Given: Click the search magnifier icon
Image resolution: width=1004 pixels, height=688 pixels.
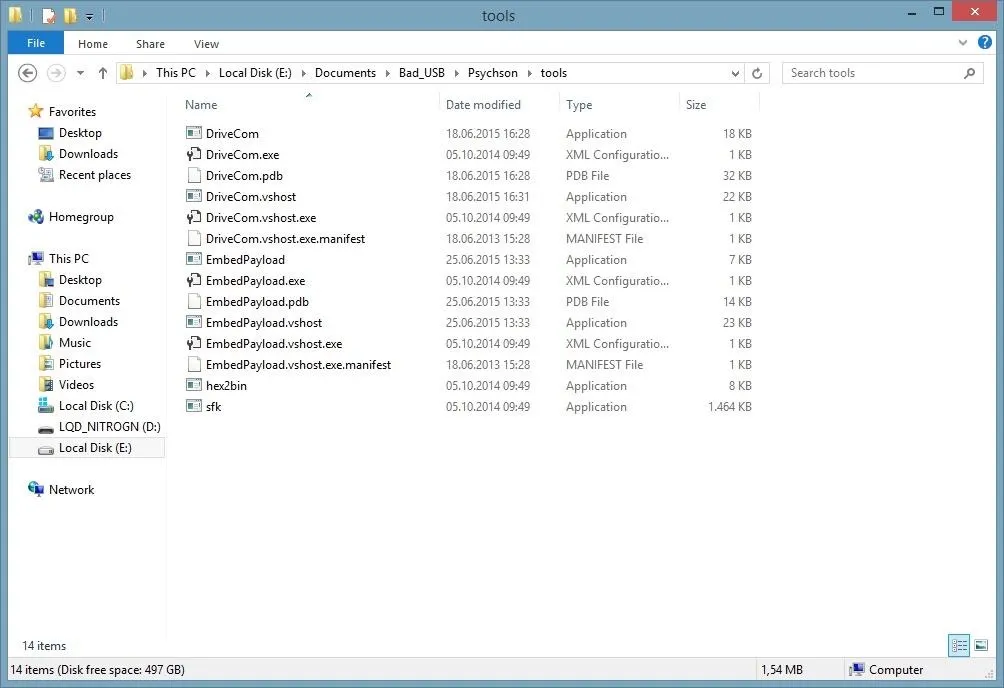Looking at the screenshot, I should click(x=969, y=73).
